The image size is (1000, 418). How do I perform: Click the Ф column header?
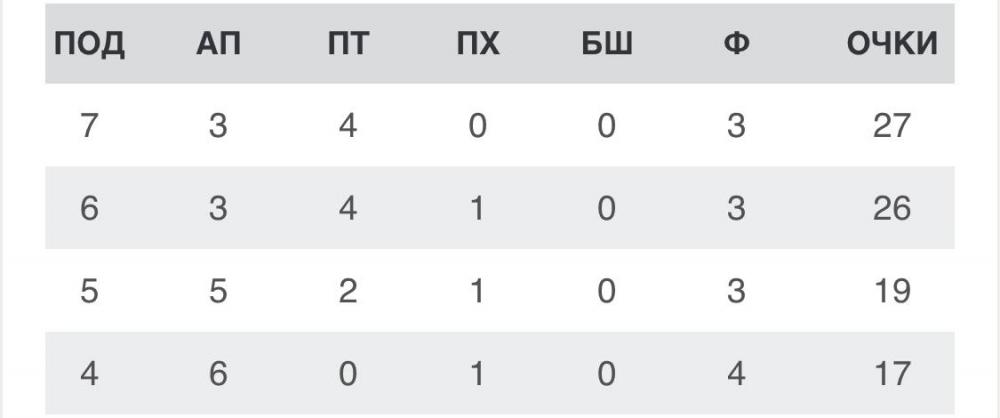pyautogui.click(x=736, y=46)
